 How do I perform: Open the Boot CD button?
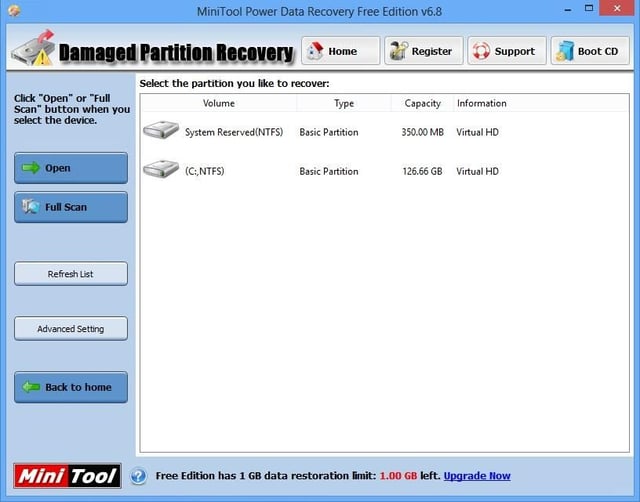[590, 51]
